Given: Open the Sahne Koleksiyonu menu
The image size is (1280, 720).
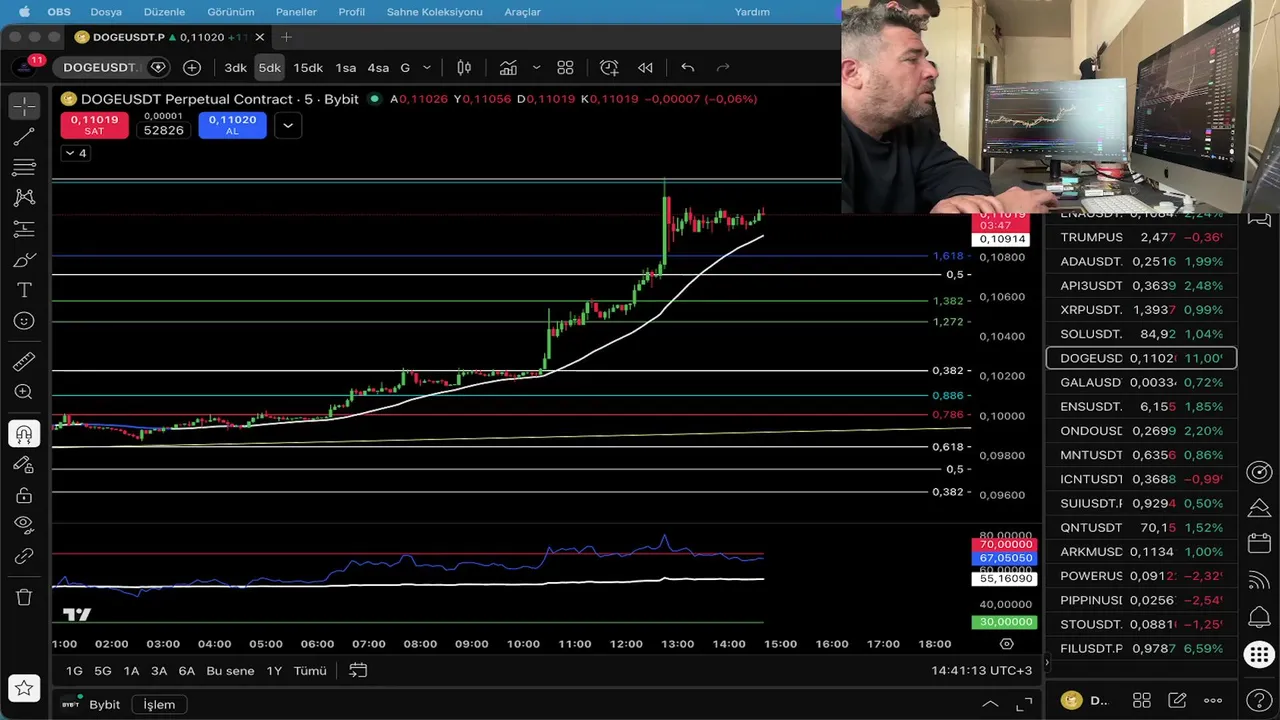Looking at the screenshot, I should (434, 12).
